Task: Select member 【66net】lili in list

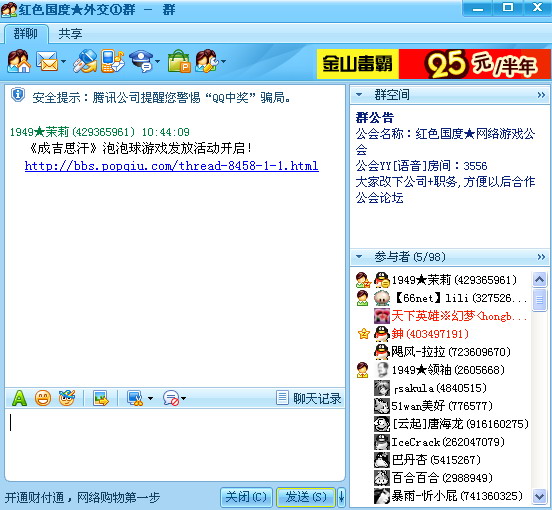Action: [x=441, y=298]
